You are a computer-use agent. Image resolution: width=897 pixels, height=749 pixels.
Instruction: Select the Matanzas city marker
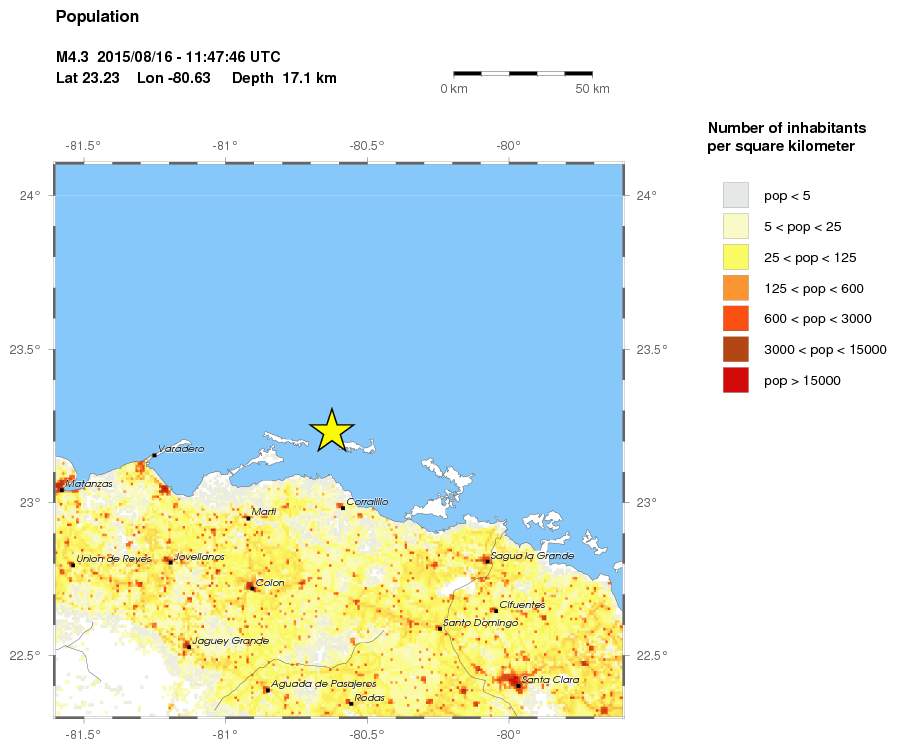(62, 489)
